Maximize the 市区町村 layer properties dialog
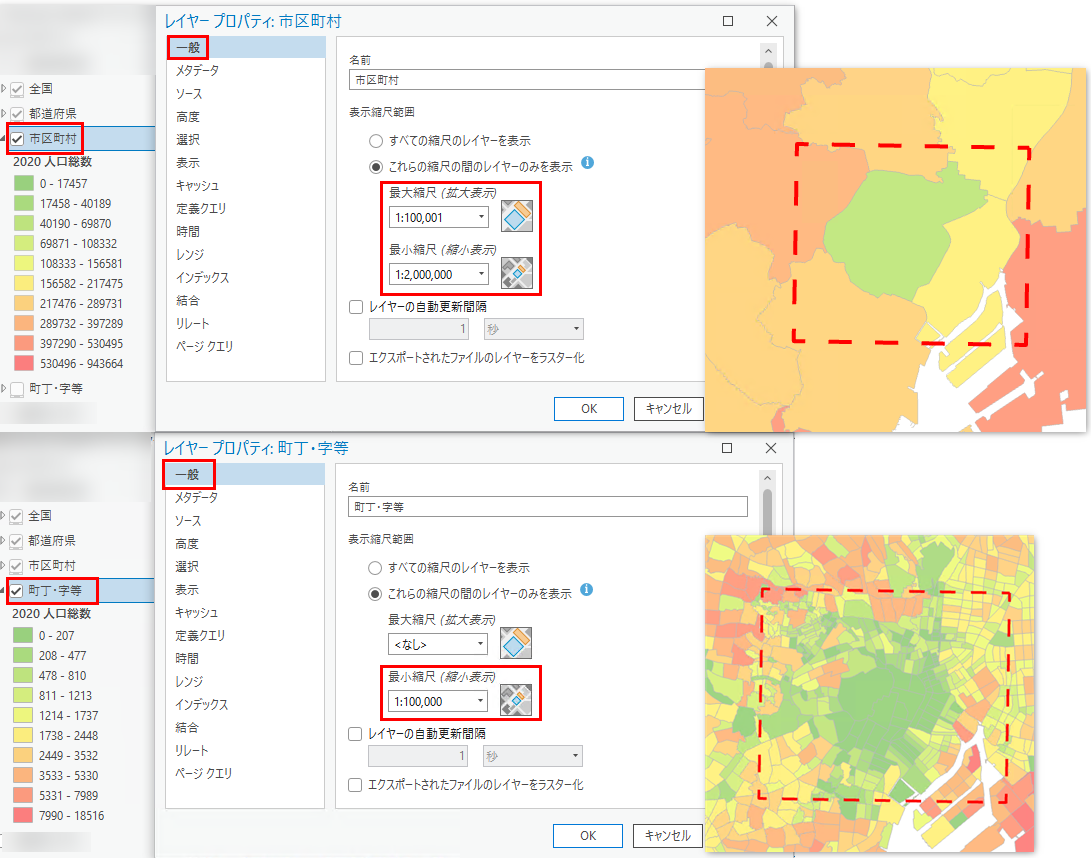 (728, 21)
